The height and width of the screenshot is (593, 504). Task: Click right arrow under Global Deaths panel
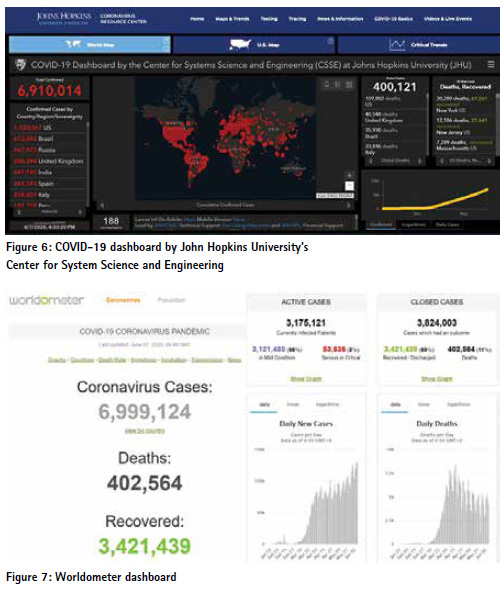419,161
